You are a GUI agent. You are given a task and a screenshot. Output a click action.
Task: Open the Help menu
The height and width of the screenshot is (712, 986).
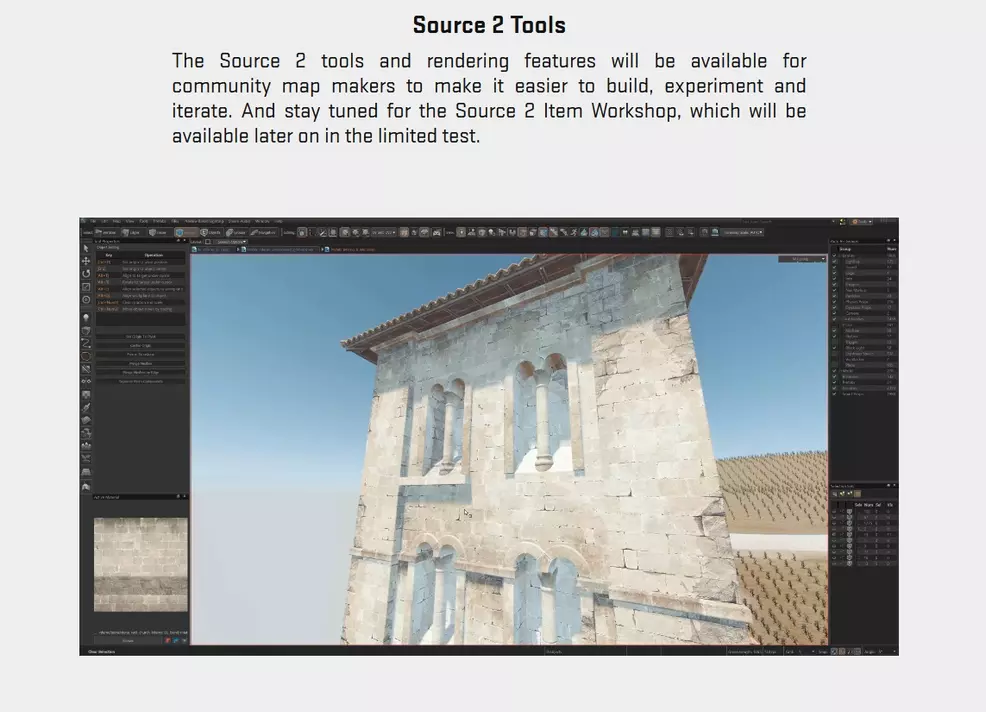click(279, 221)
